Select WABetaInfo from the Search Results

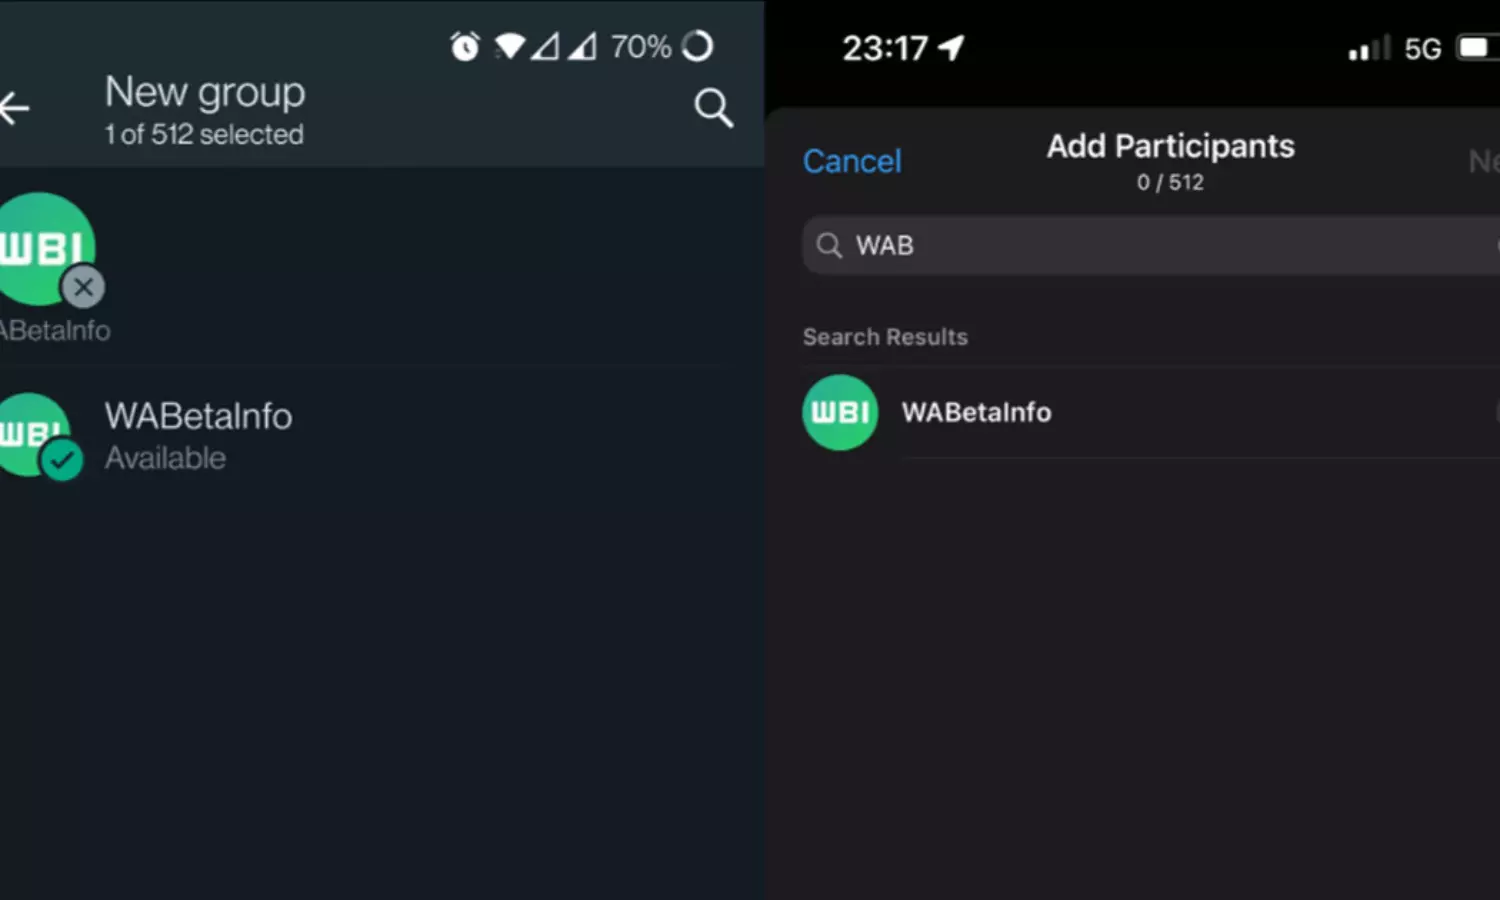(1151, 412)
